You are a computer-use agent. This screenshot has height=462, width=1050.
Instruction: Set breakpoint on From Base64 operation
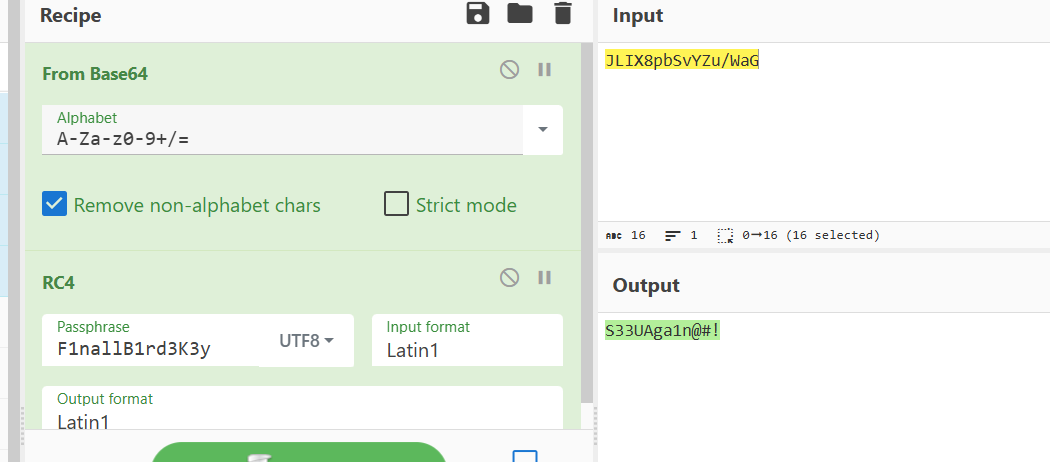coord(545,70)
